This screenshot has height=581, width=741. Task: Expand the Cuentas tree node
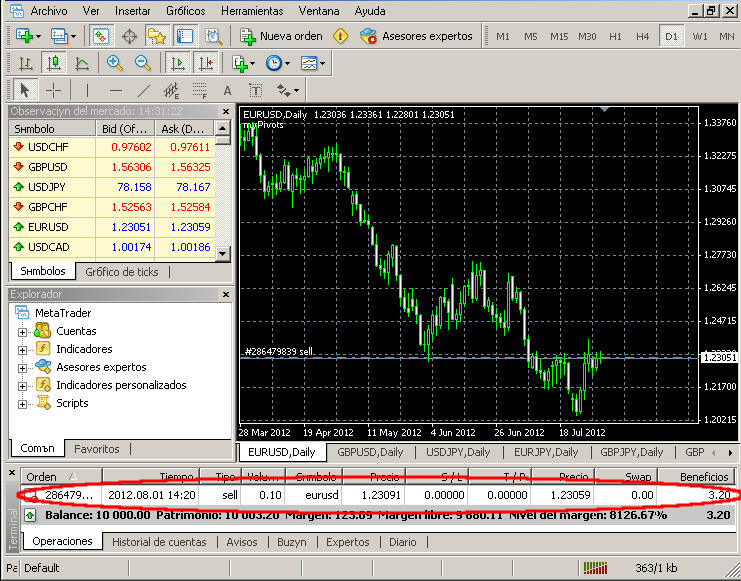[22, 331]
